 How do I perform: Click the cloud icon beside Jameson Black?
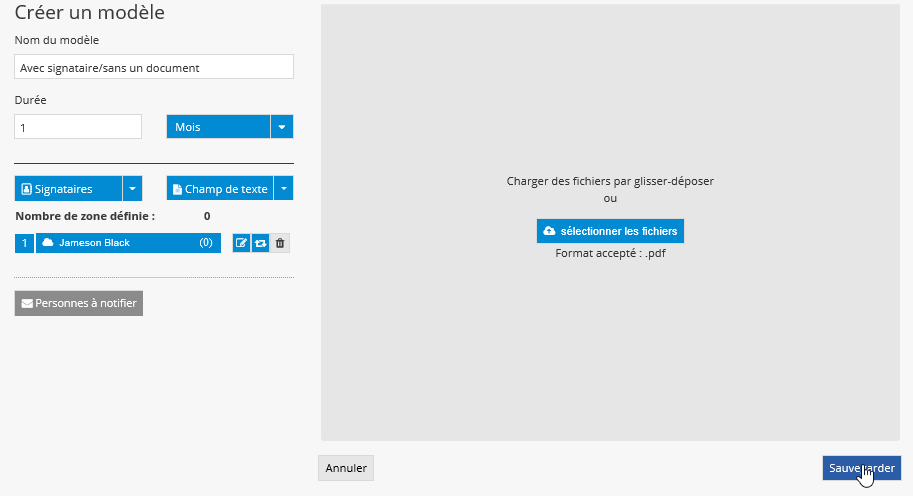coord(47,243)
